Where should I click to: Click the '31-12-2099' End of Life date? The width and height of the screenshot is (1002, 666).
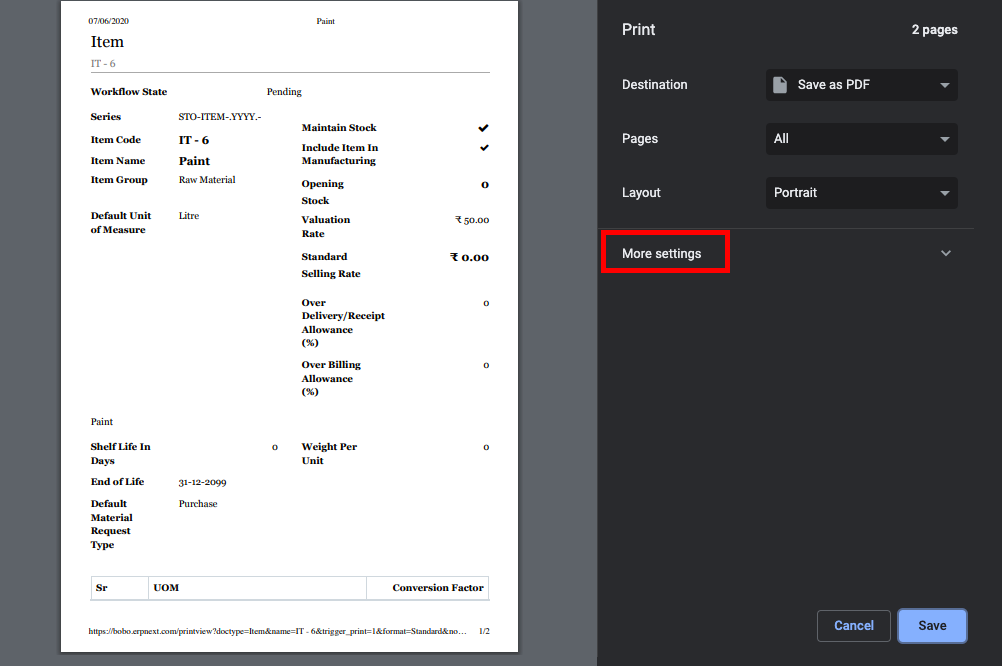coord(202,482)
